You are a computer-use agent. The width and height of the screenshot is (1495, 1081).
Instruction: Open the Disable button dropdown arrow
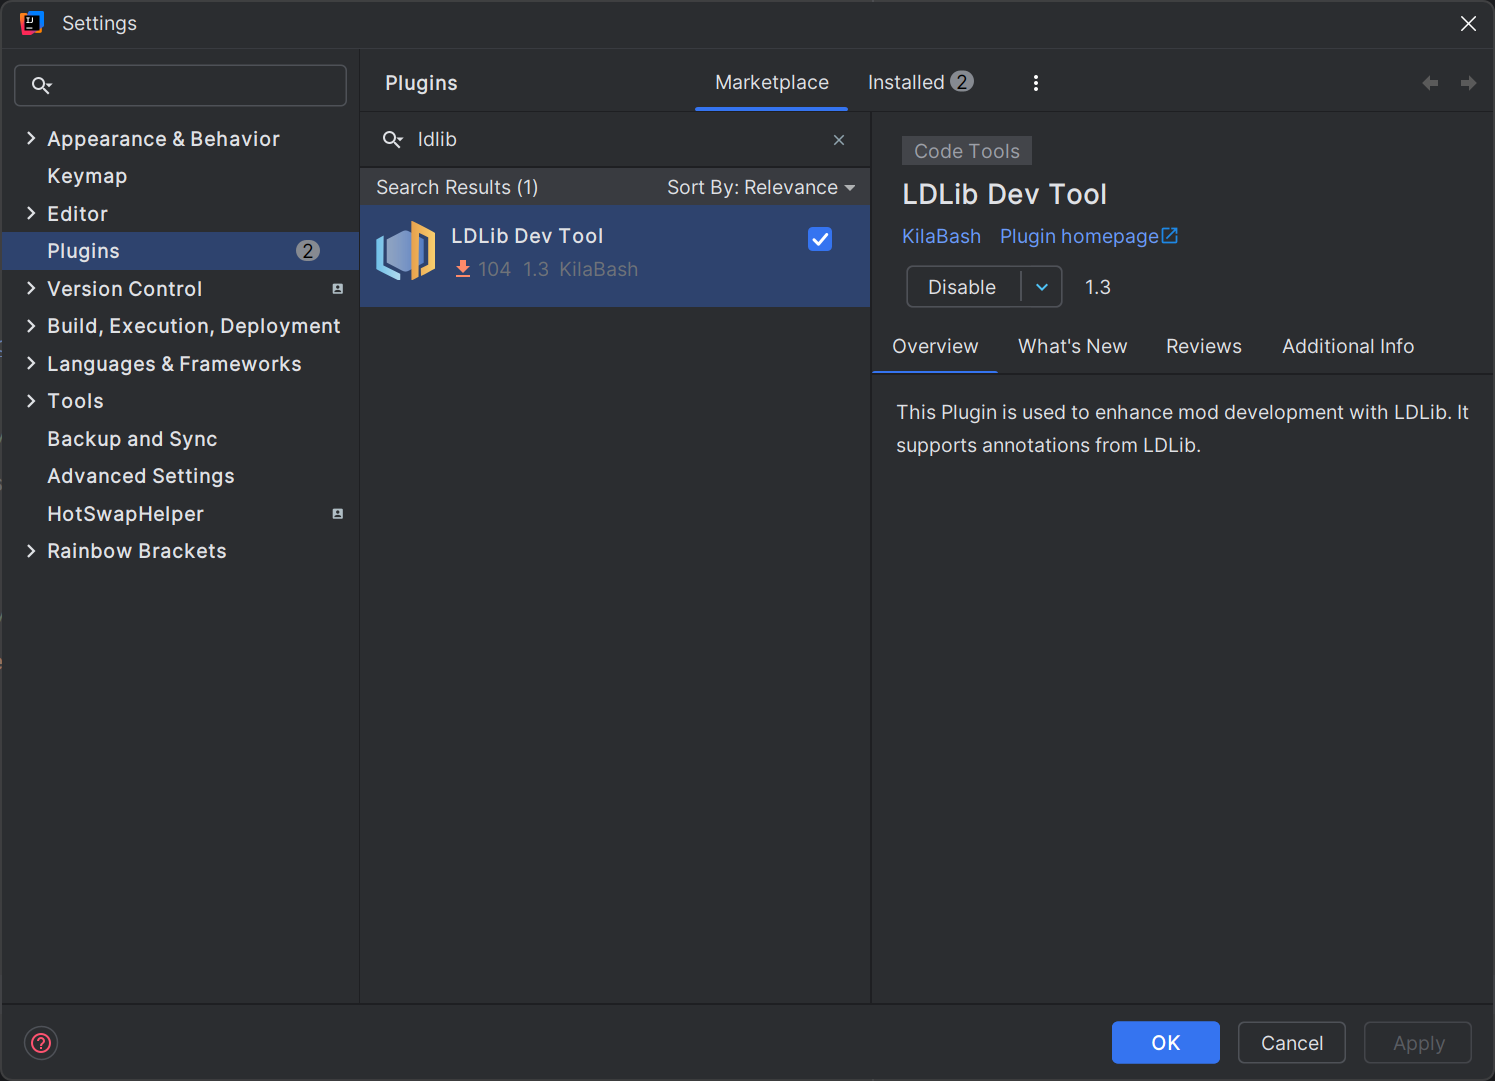[x=1041, y=287]
